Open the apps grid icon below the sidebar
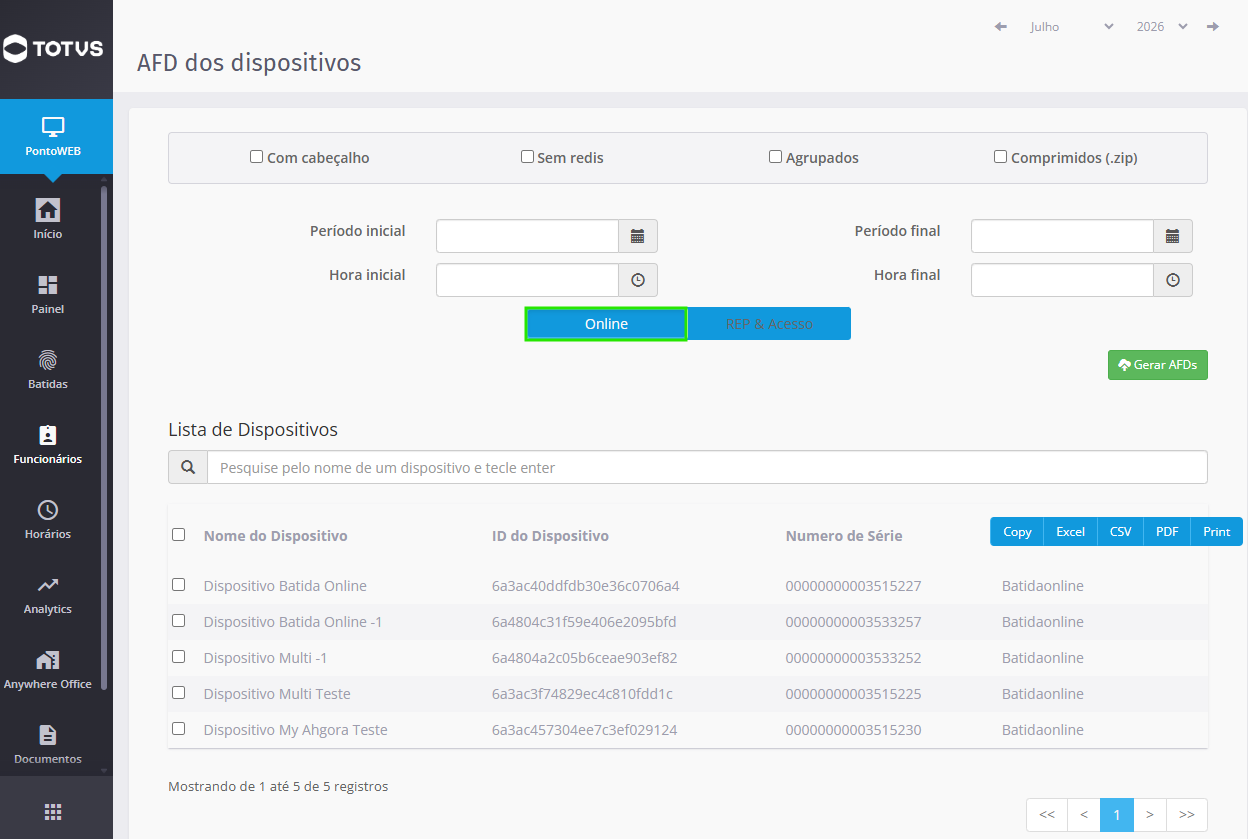Screen dimensions: 1248x839 coord(53,811)
